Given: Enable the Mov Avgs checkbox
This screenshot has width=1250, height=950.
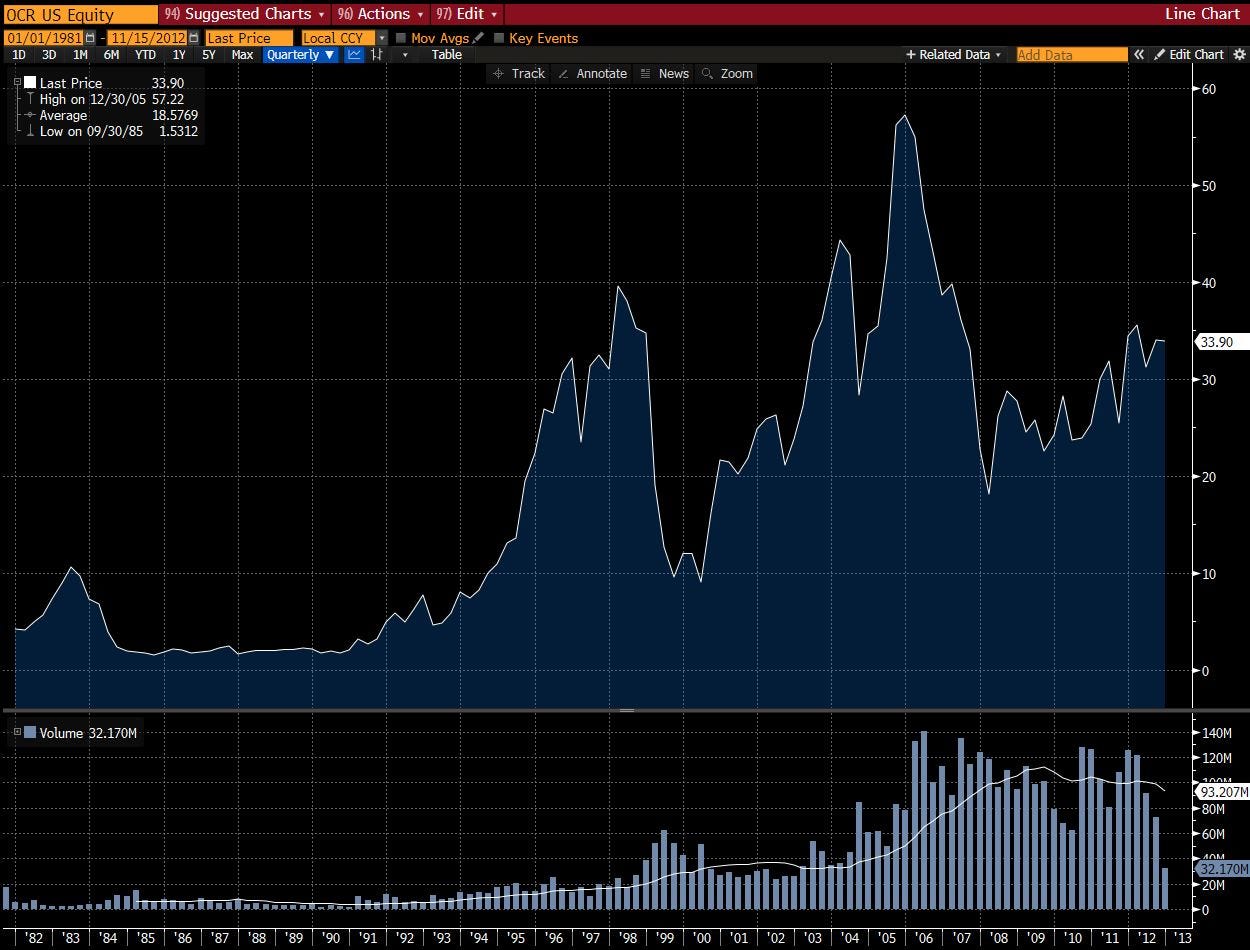Looking at the screenshot, I should [401, 38].
